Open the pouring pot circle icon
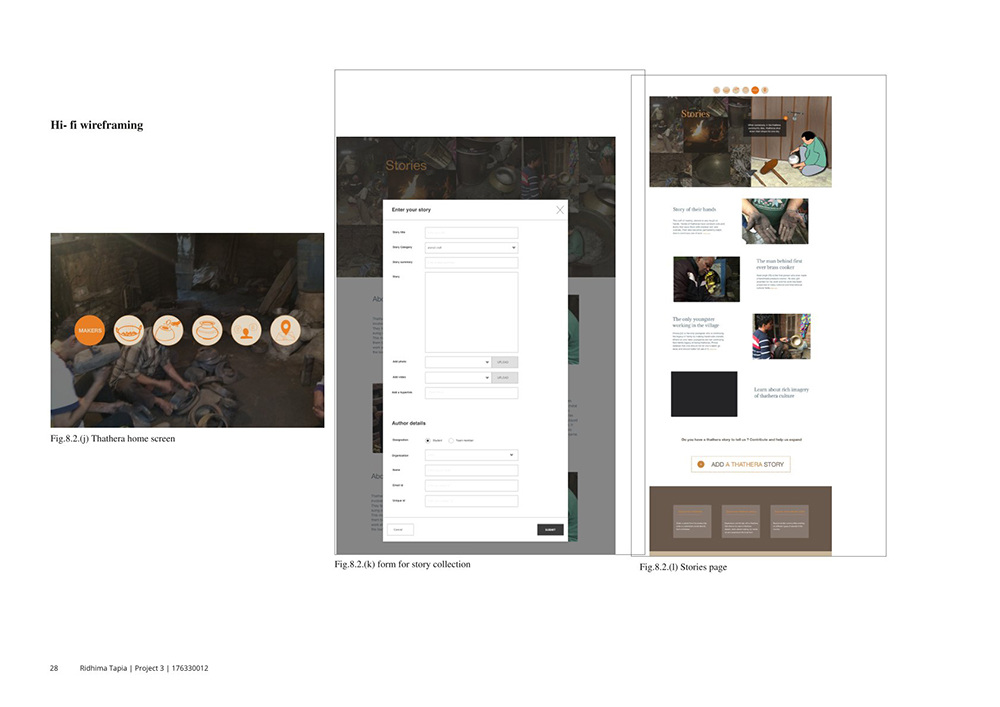This screenshot has height=707, width=1000. [x=168, y=330]
